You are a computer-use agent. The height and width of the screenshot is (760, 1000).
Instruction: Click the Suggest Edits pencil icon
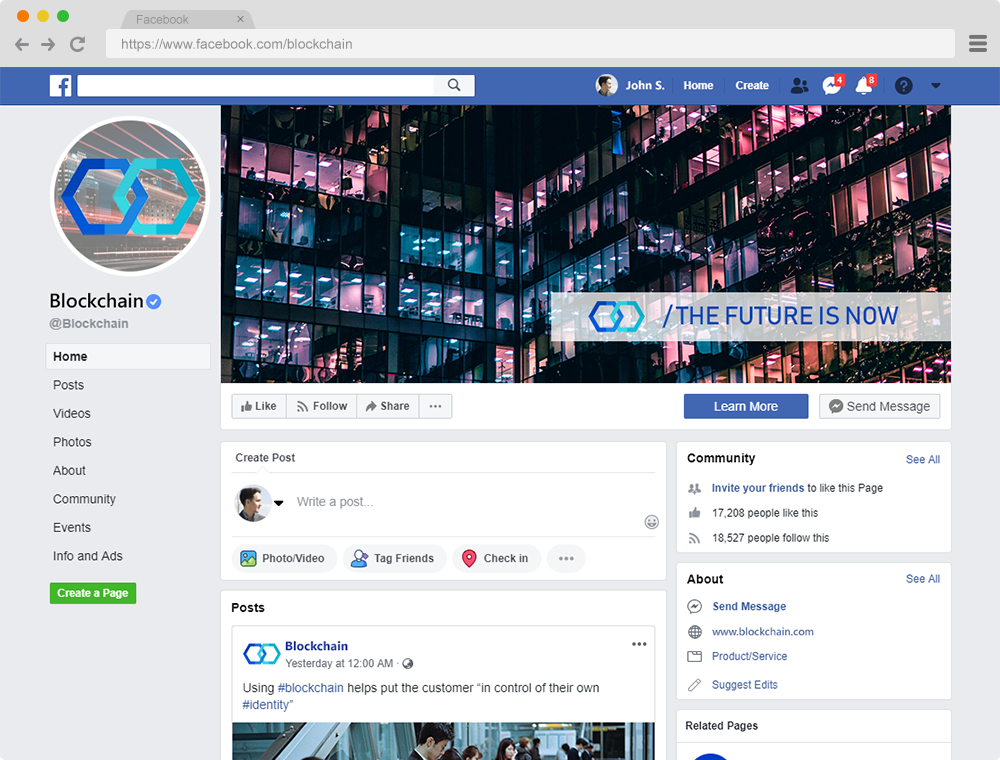(x=695, y=685)
